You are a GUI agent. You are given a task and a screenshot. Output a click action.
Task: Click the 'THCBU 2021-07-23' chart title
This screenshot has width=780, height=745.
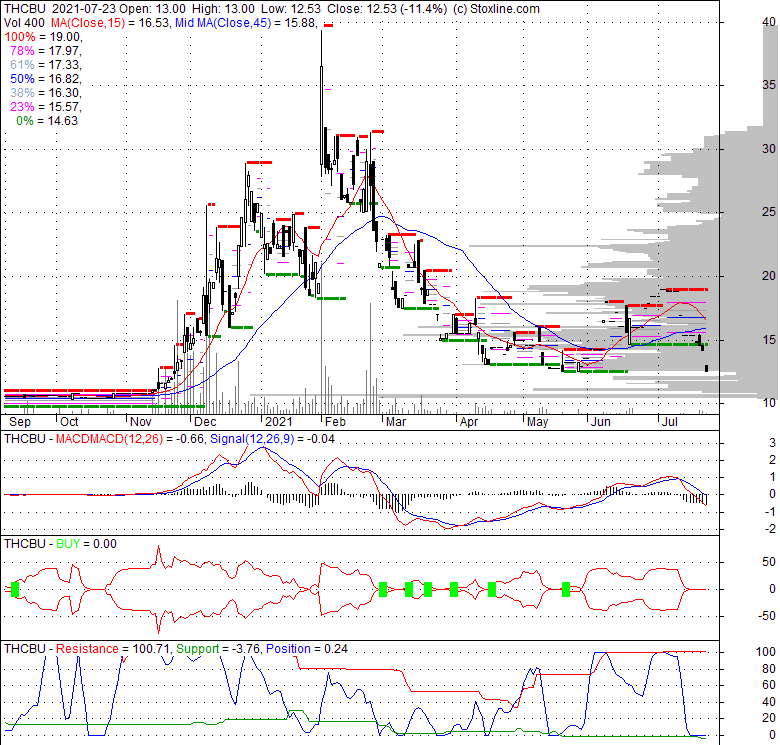(x=60, y=8)
